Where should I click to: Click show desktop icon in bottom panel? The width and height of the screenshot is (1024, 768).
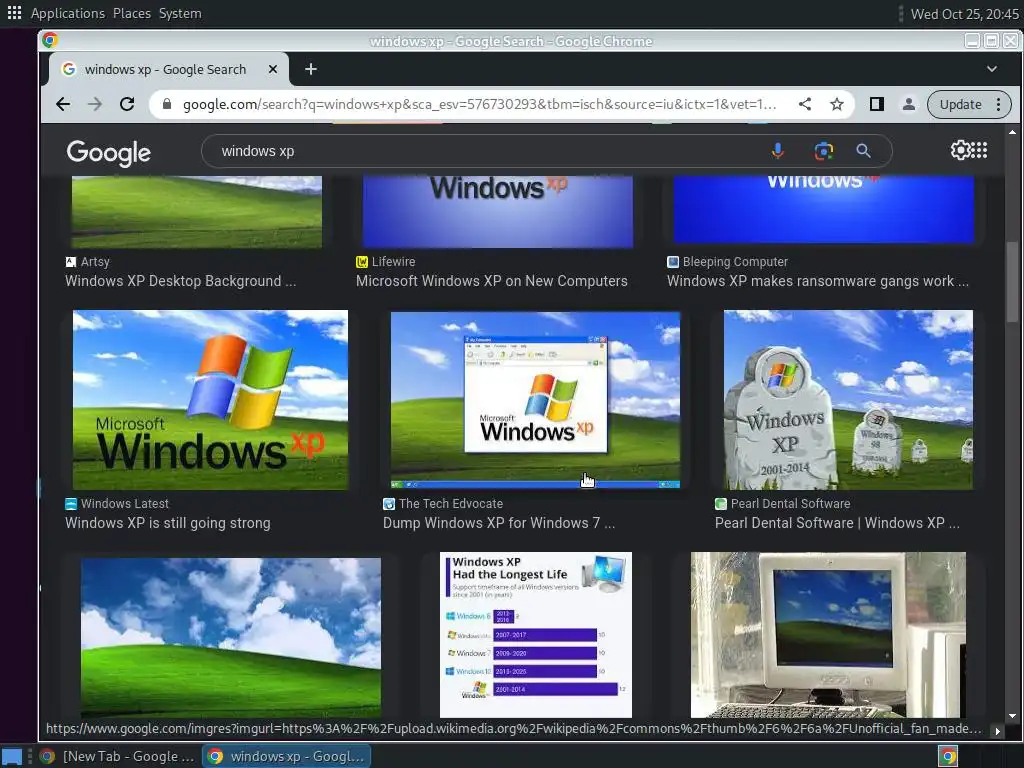pos(12,756)
